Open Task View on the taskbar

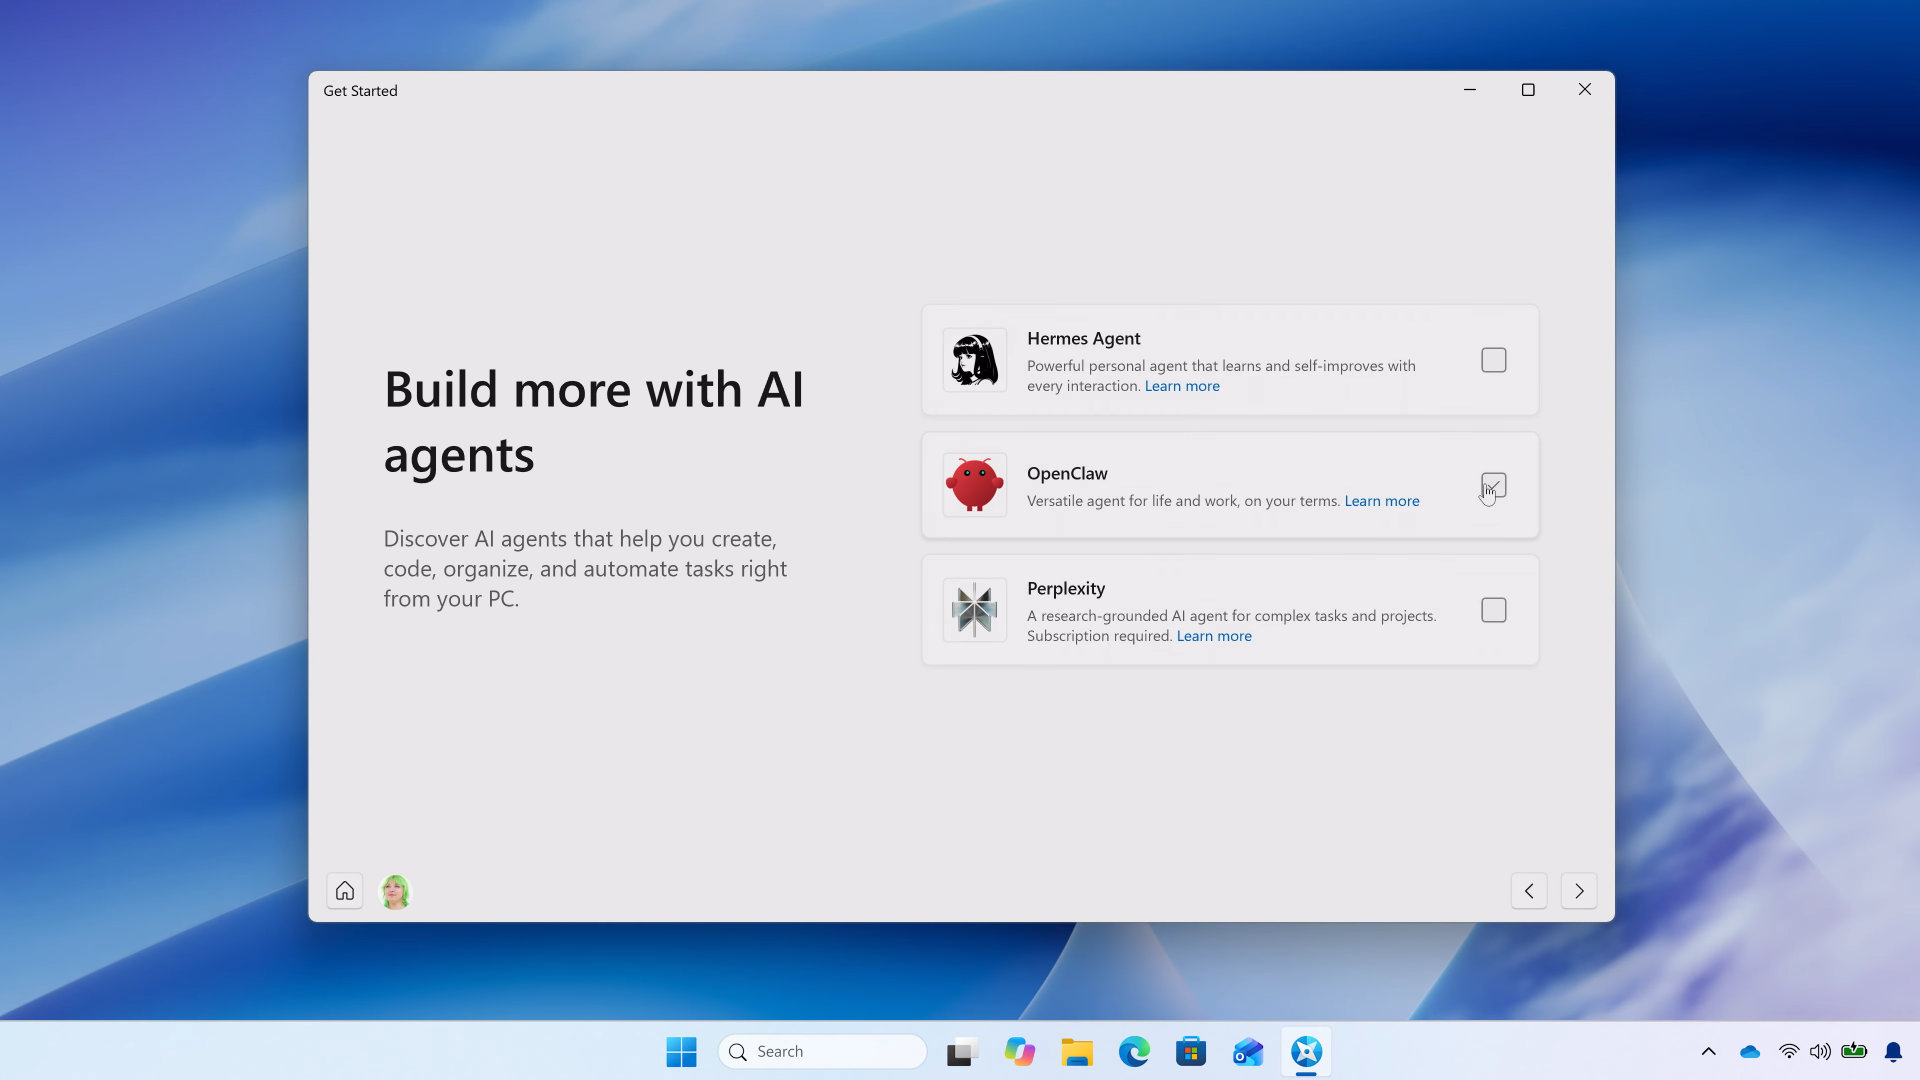963,1051
